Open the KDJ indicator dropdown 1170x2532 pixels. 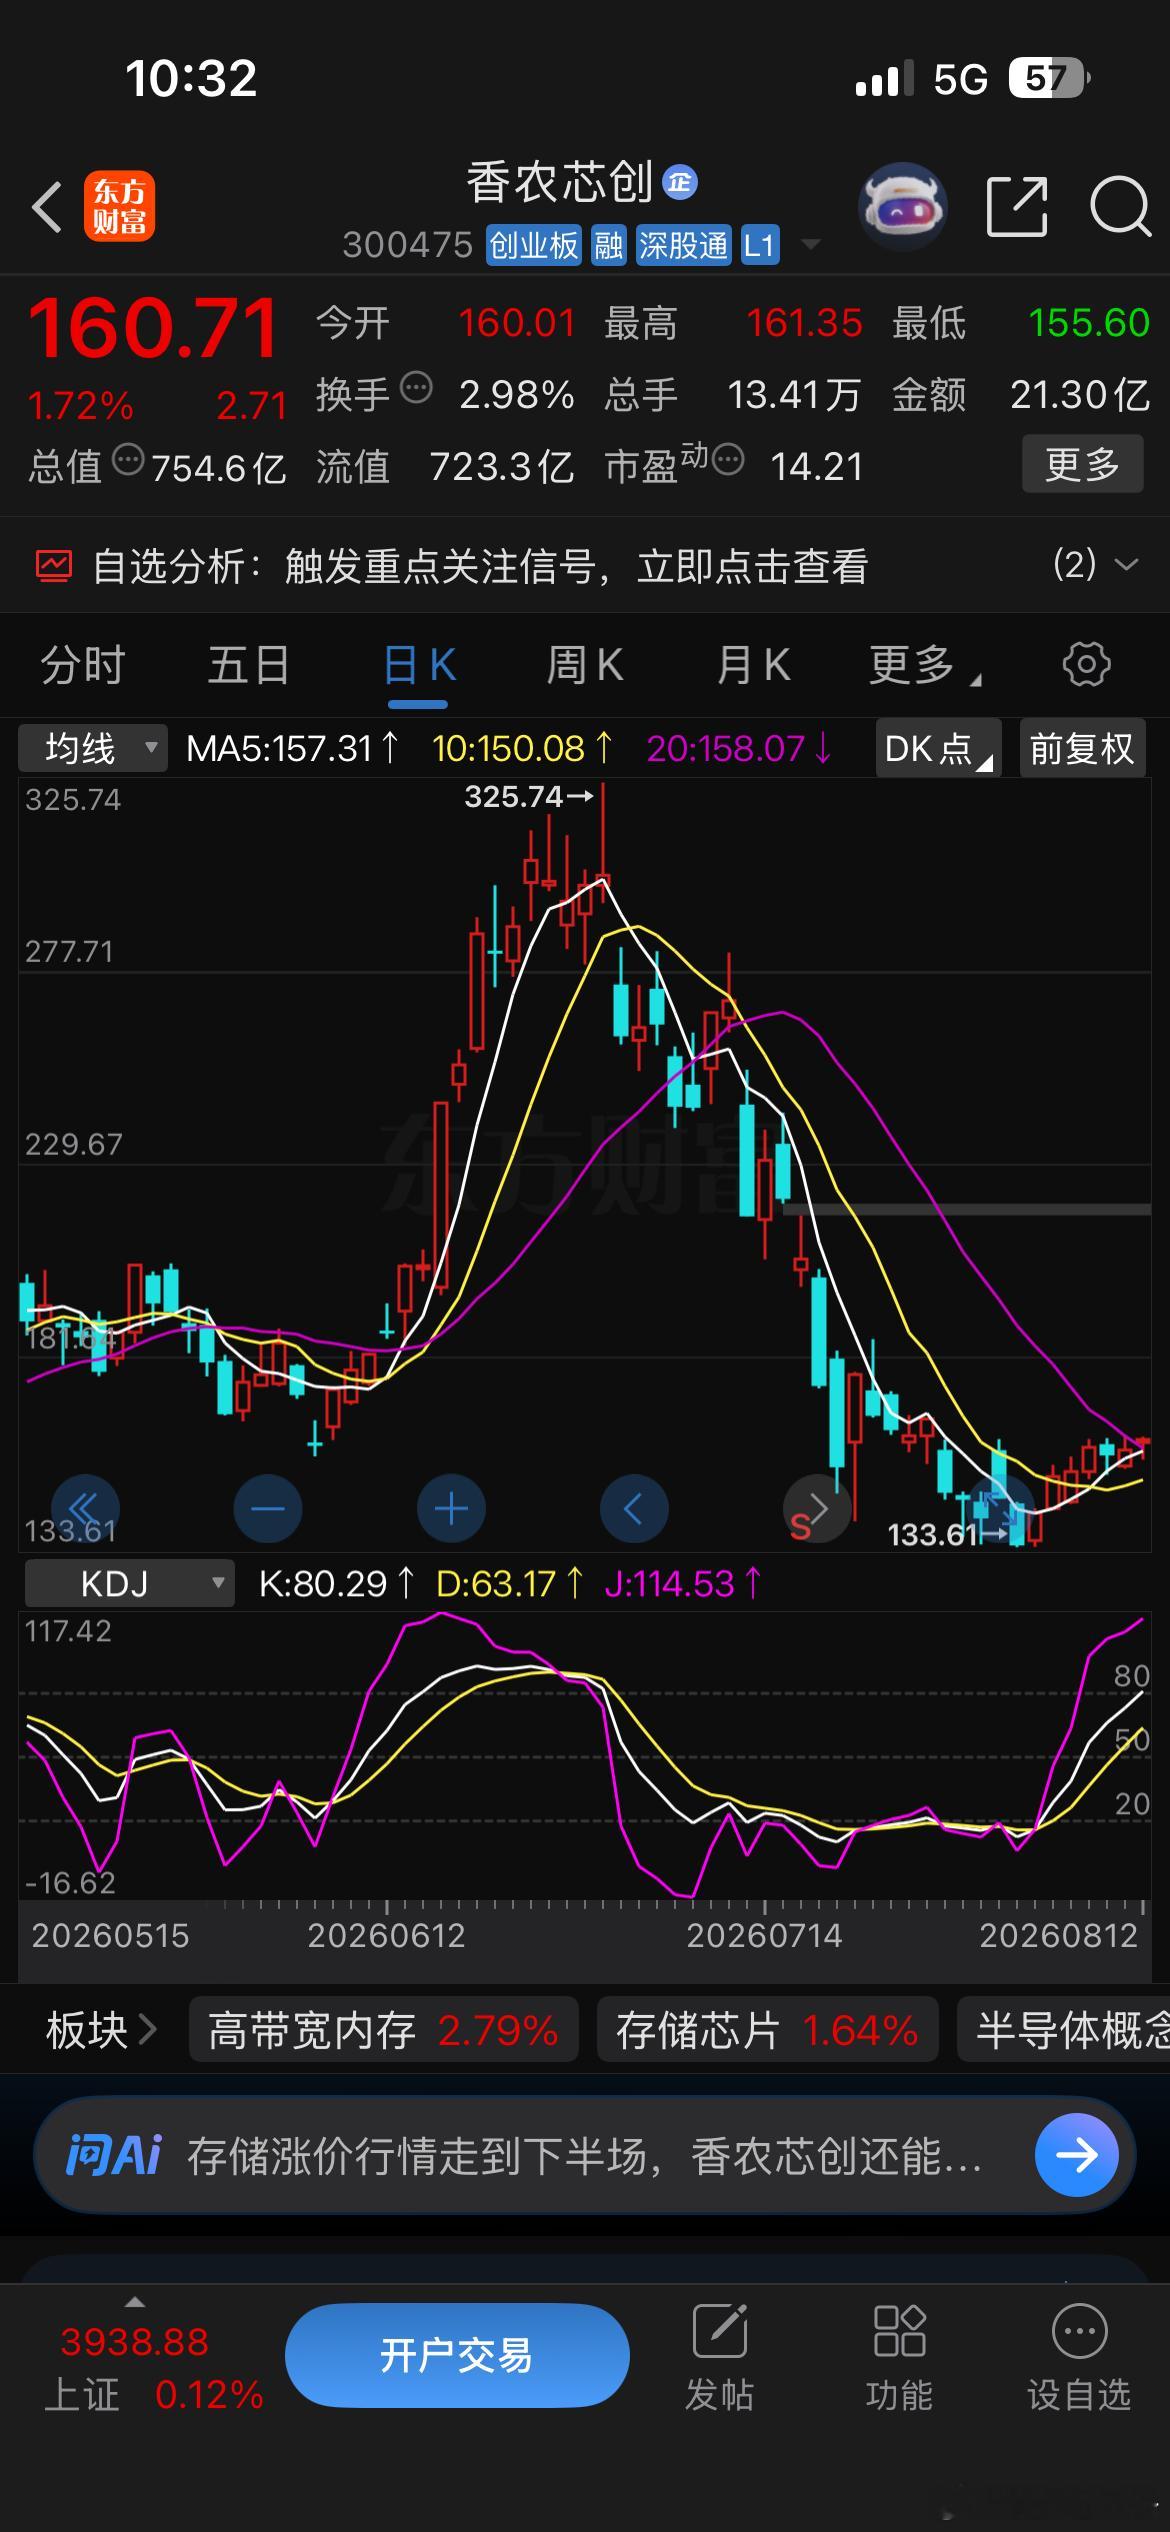pos(129,1584)
